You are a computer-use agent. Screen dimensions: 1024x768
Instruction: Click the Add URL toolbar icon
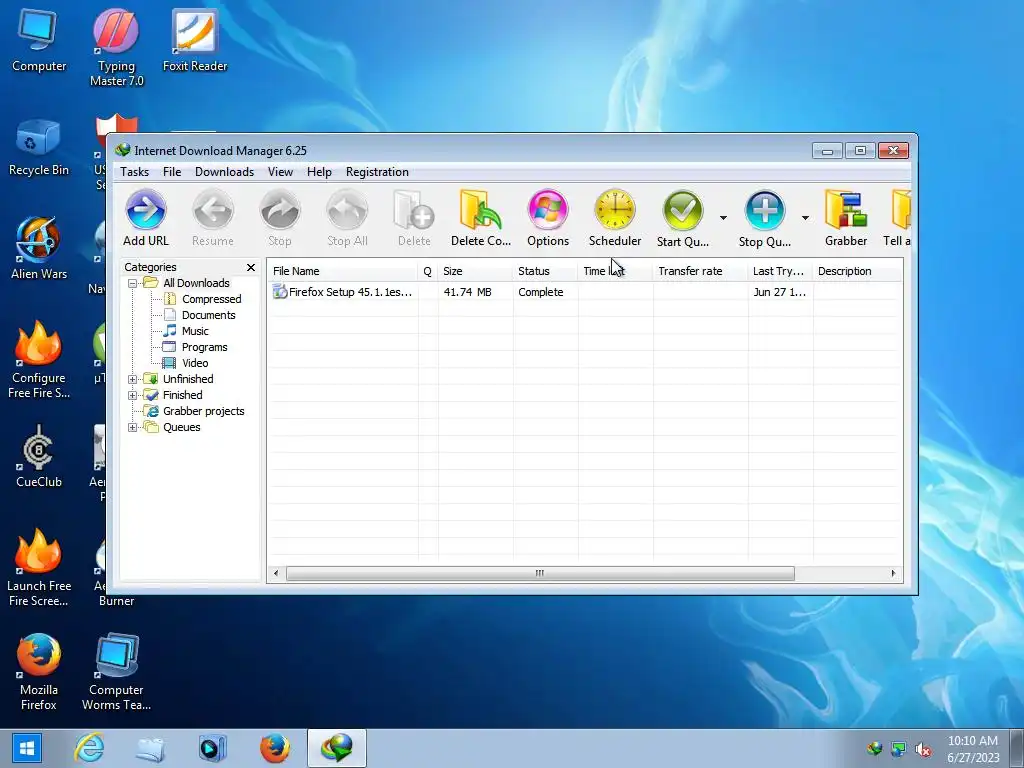pyautogui.click(x=146, y=218)
